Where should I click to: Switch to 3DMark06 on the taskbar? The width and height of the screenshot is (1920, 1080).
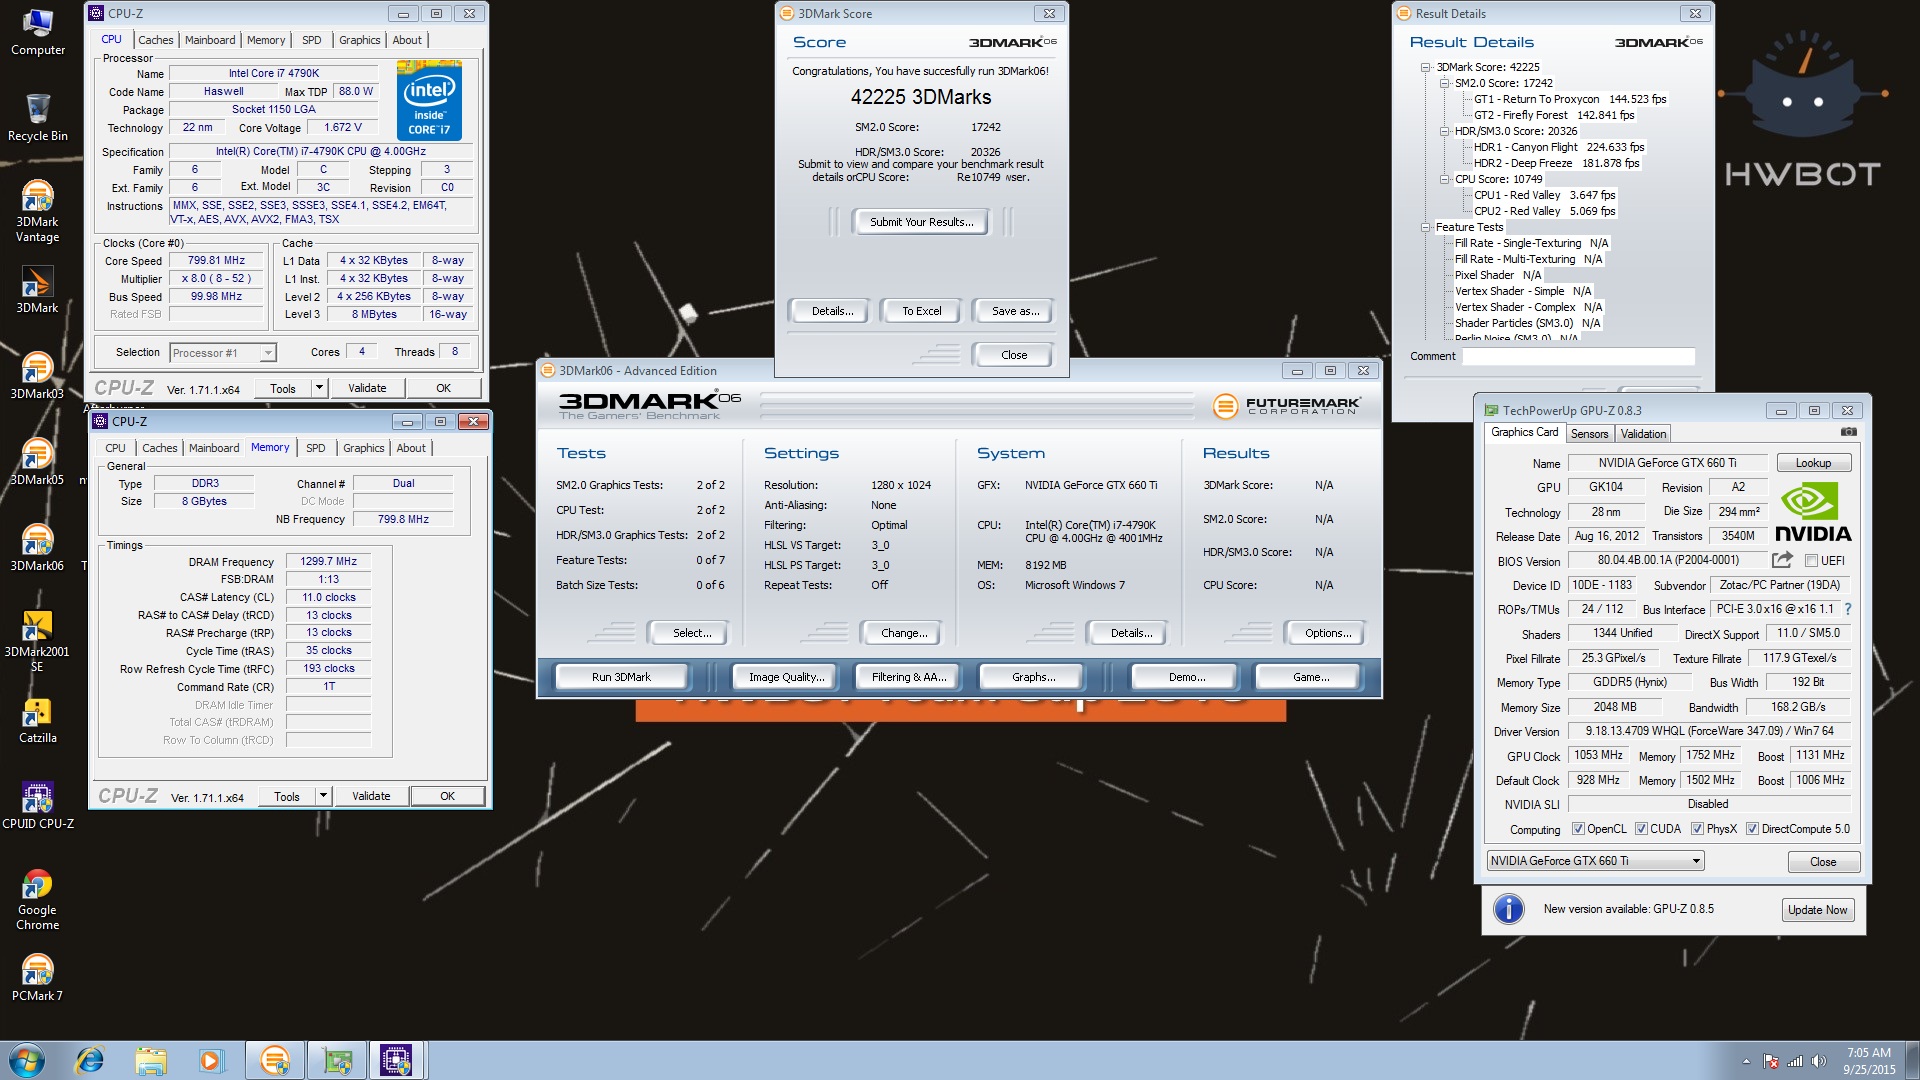275,1060
